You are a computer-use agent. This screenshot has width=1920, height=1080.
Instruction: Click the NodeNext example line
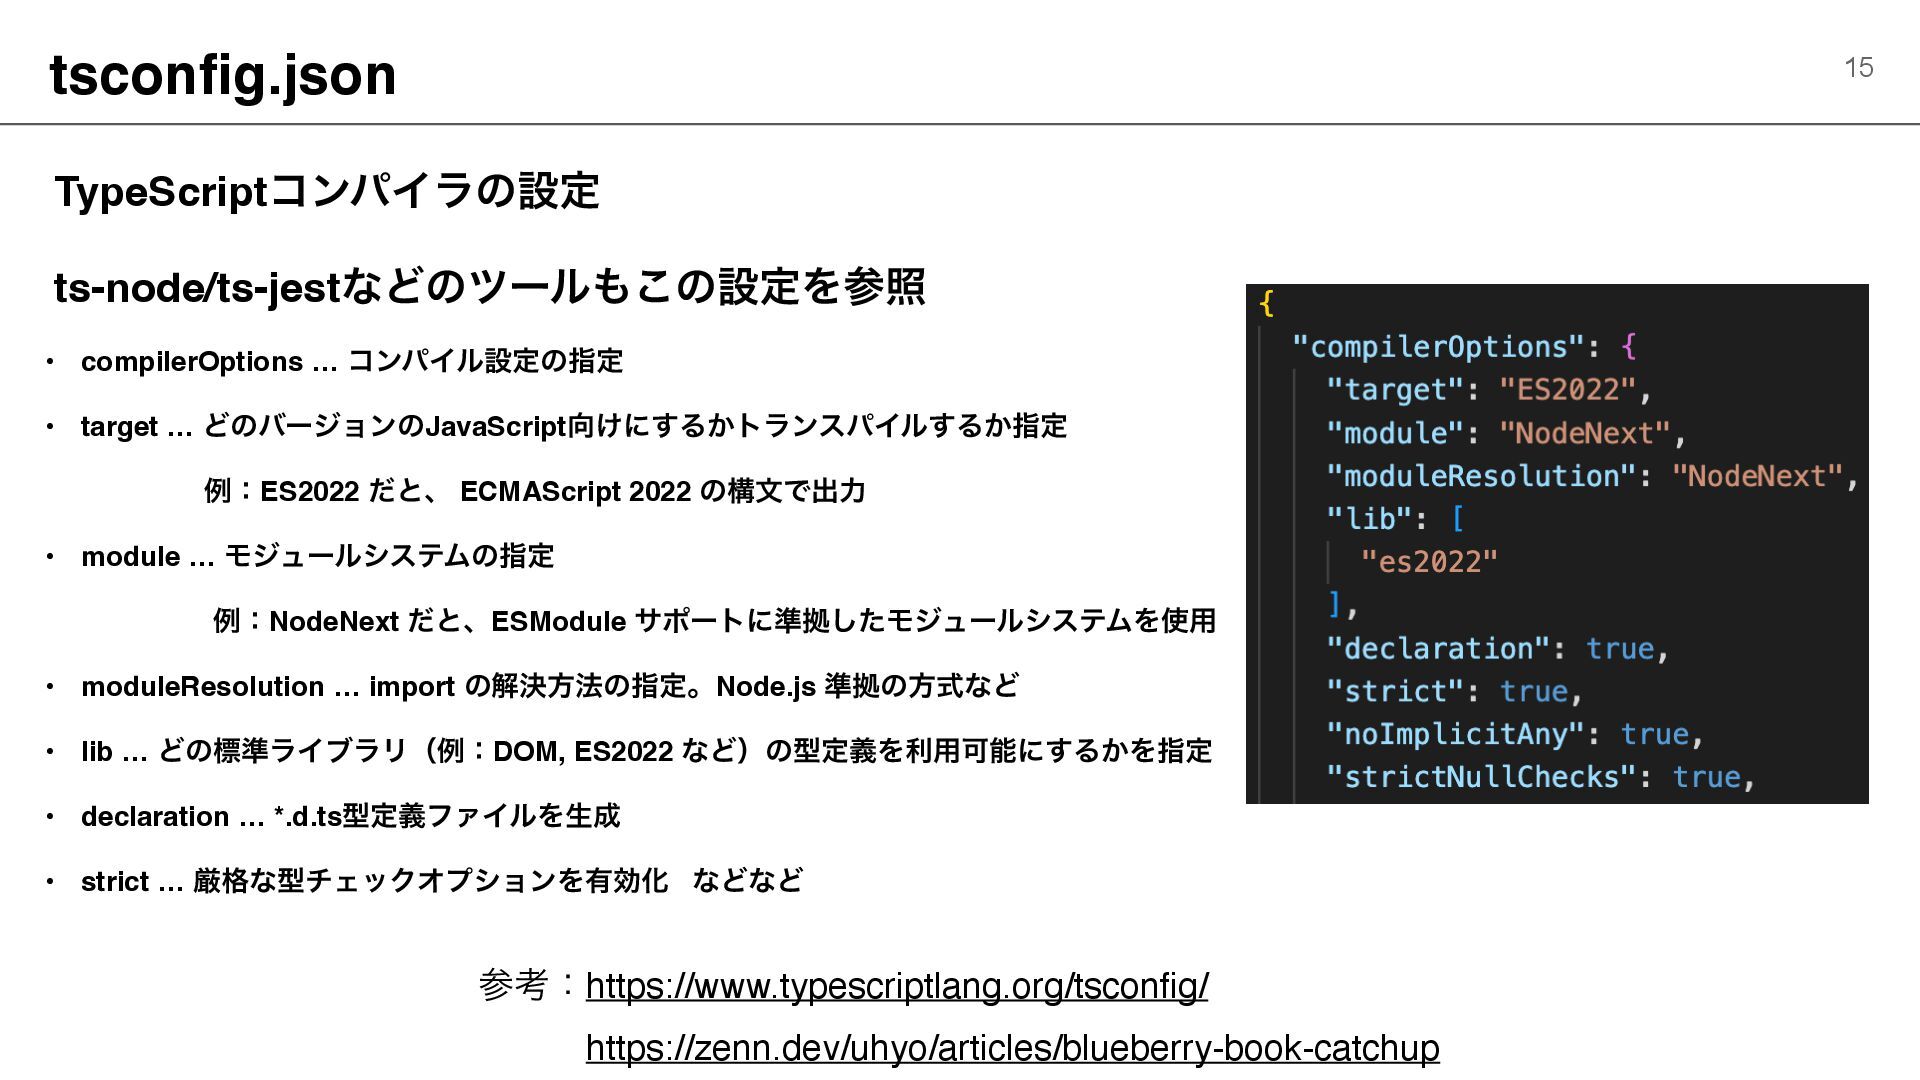pos(714,621)
